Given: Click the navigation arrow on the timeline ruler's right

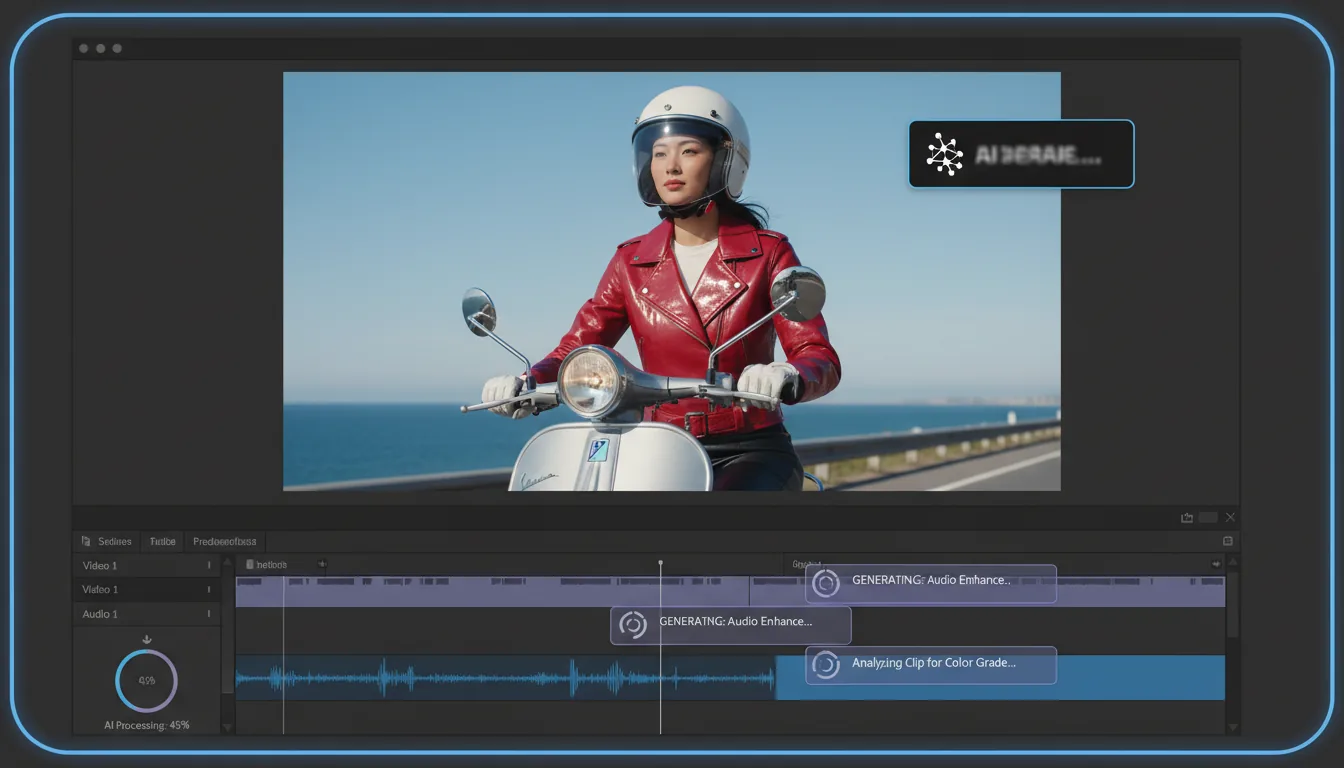Looking at the screenshot, I should [x=1216, y=563].
